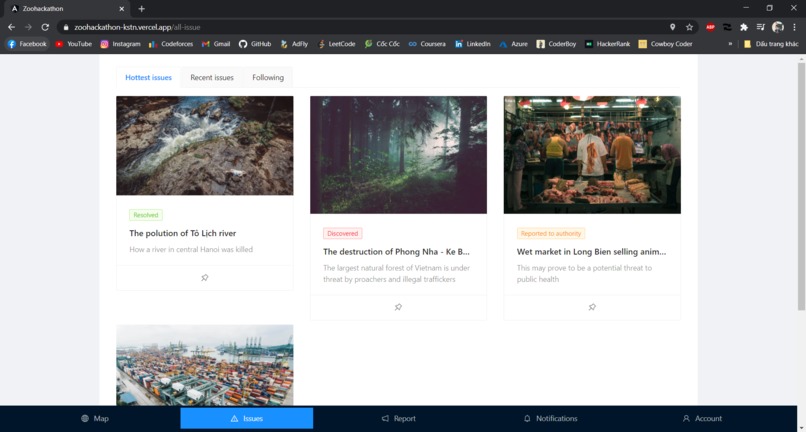Switch to the Following tab
The width and height of the screenshot is (806, 432).
(x=268, y=78)
